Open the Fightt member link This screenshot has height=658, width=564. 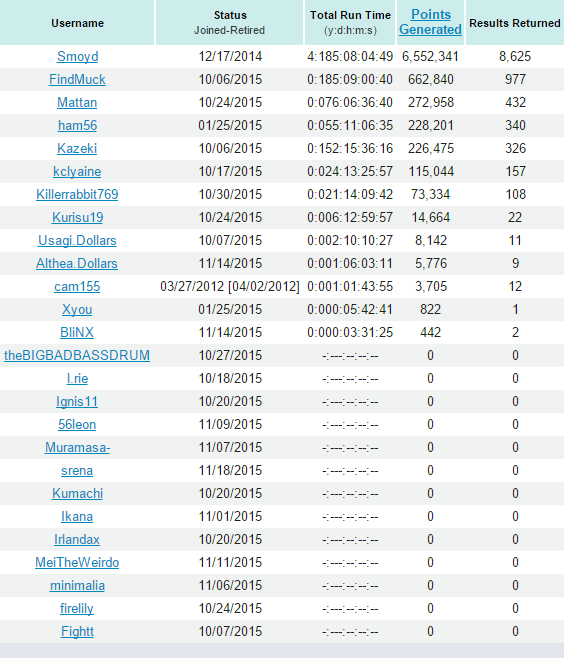click(77, 632)
